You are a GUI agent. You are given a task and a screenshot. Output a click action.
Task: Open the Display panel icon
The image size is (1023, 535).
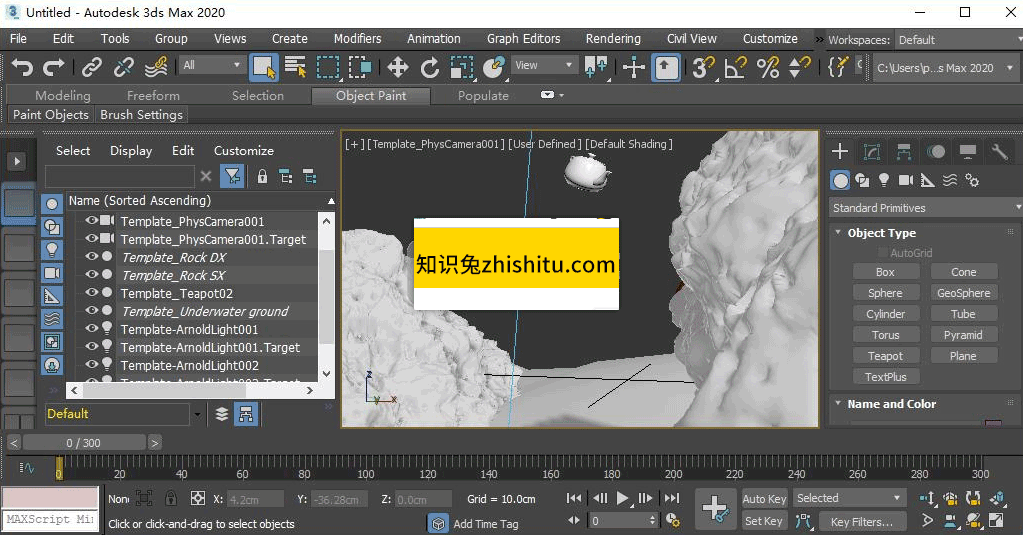(x=968, y=151)
